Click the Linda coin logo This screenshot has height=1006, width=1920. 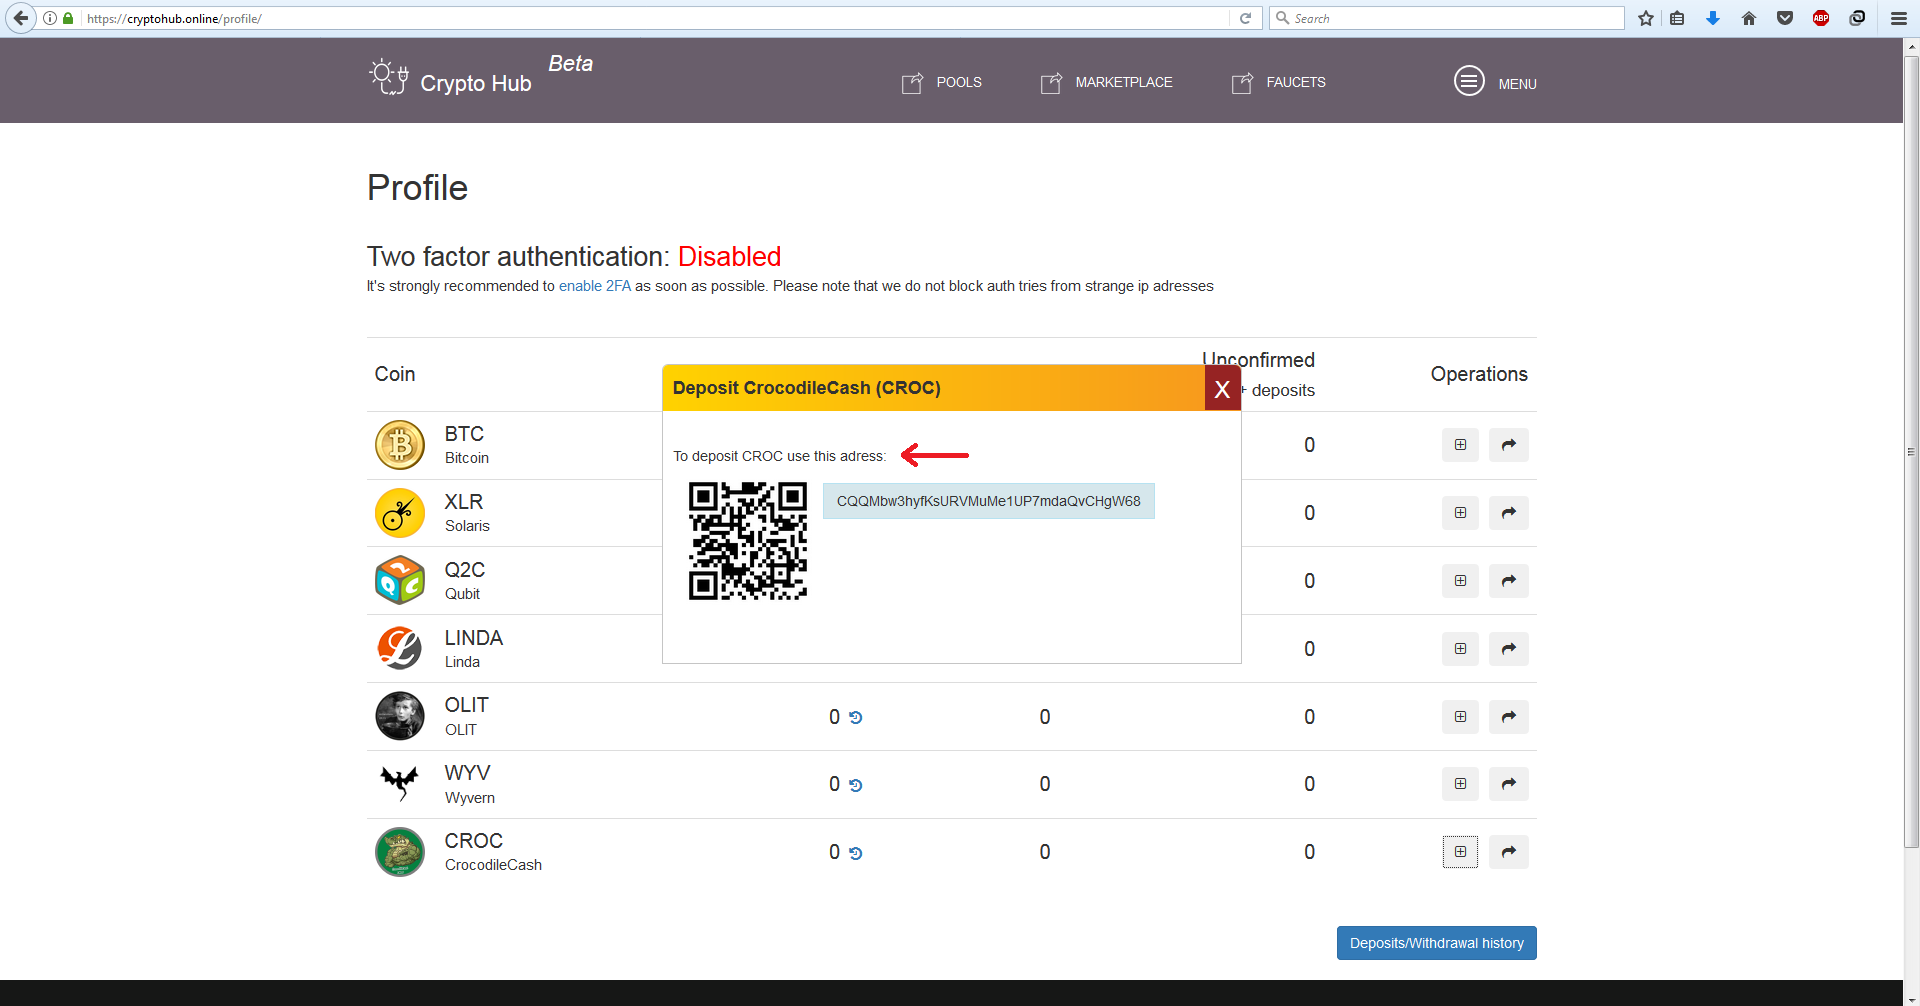click(x=400, y=649)
